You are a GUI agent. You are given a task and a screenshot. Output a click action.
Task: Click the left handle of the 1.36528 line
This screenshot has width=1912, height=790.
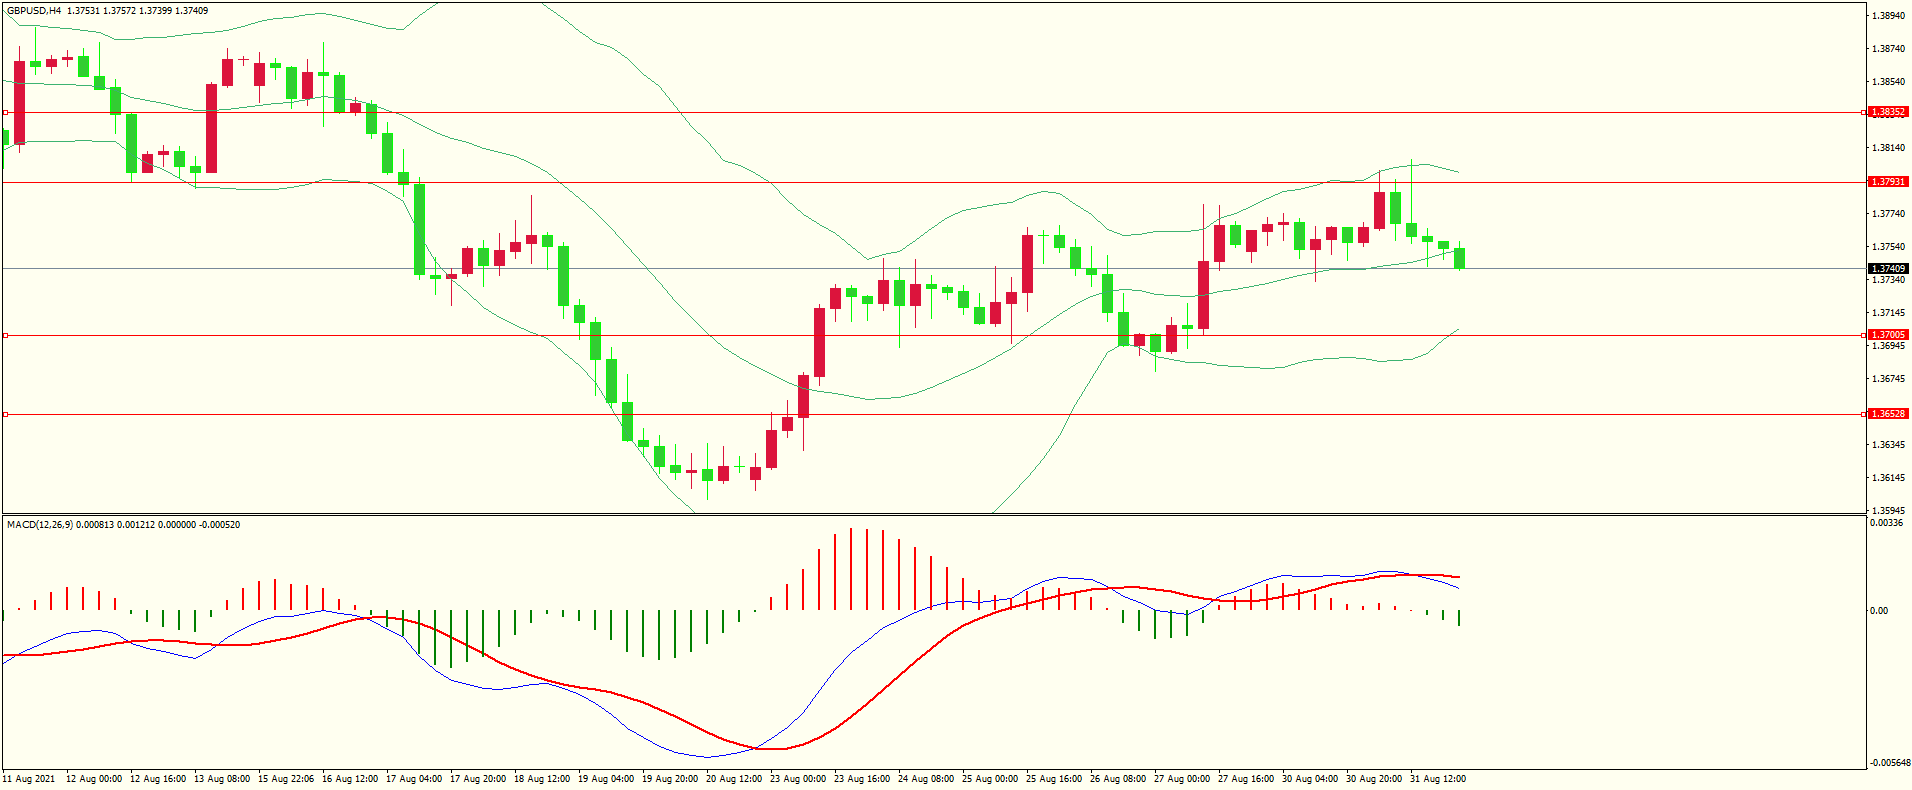tap(5, 414)
